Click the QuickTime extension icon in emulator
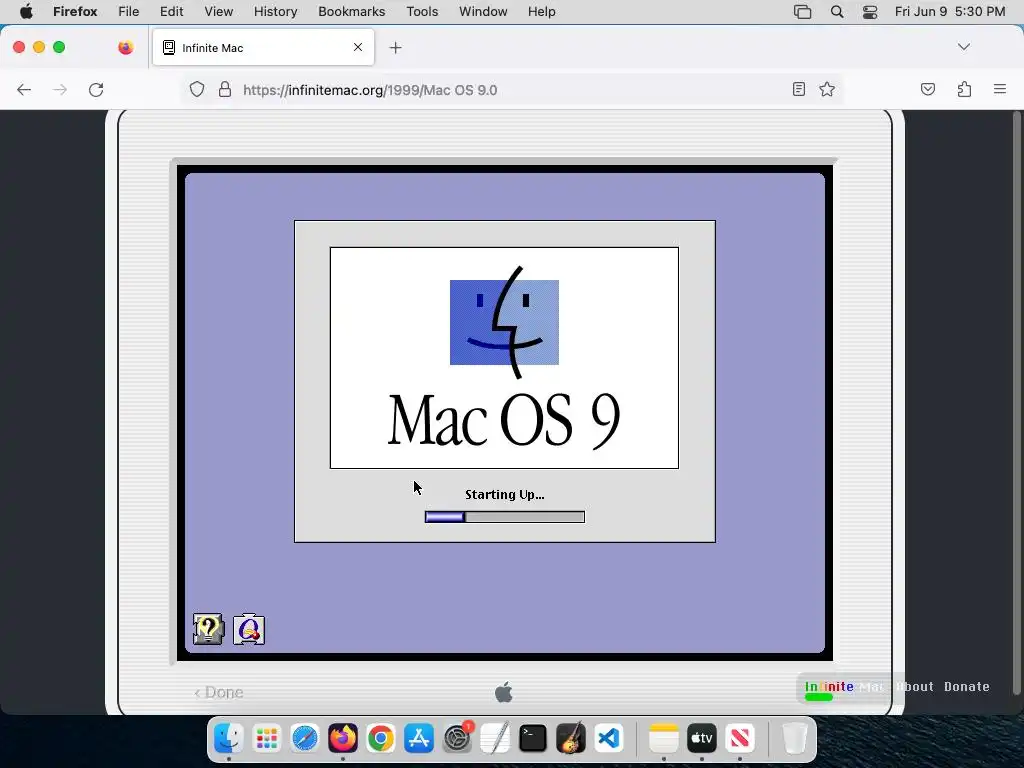 point(249,630)
